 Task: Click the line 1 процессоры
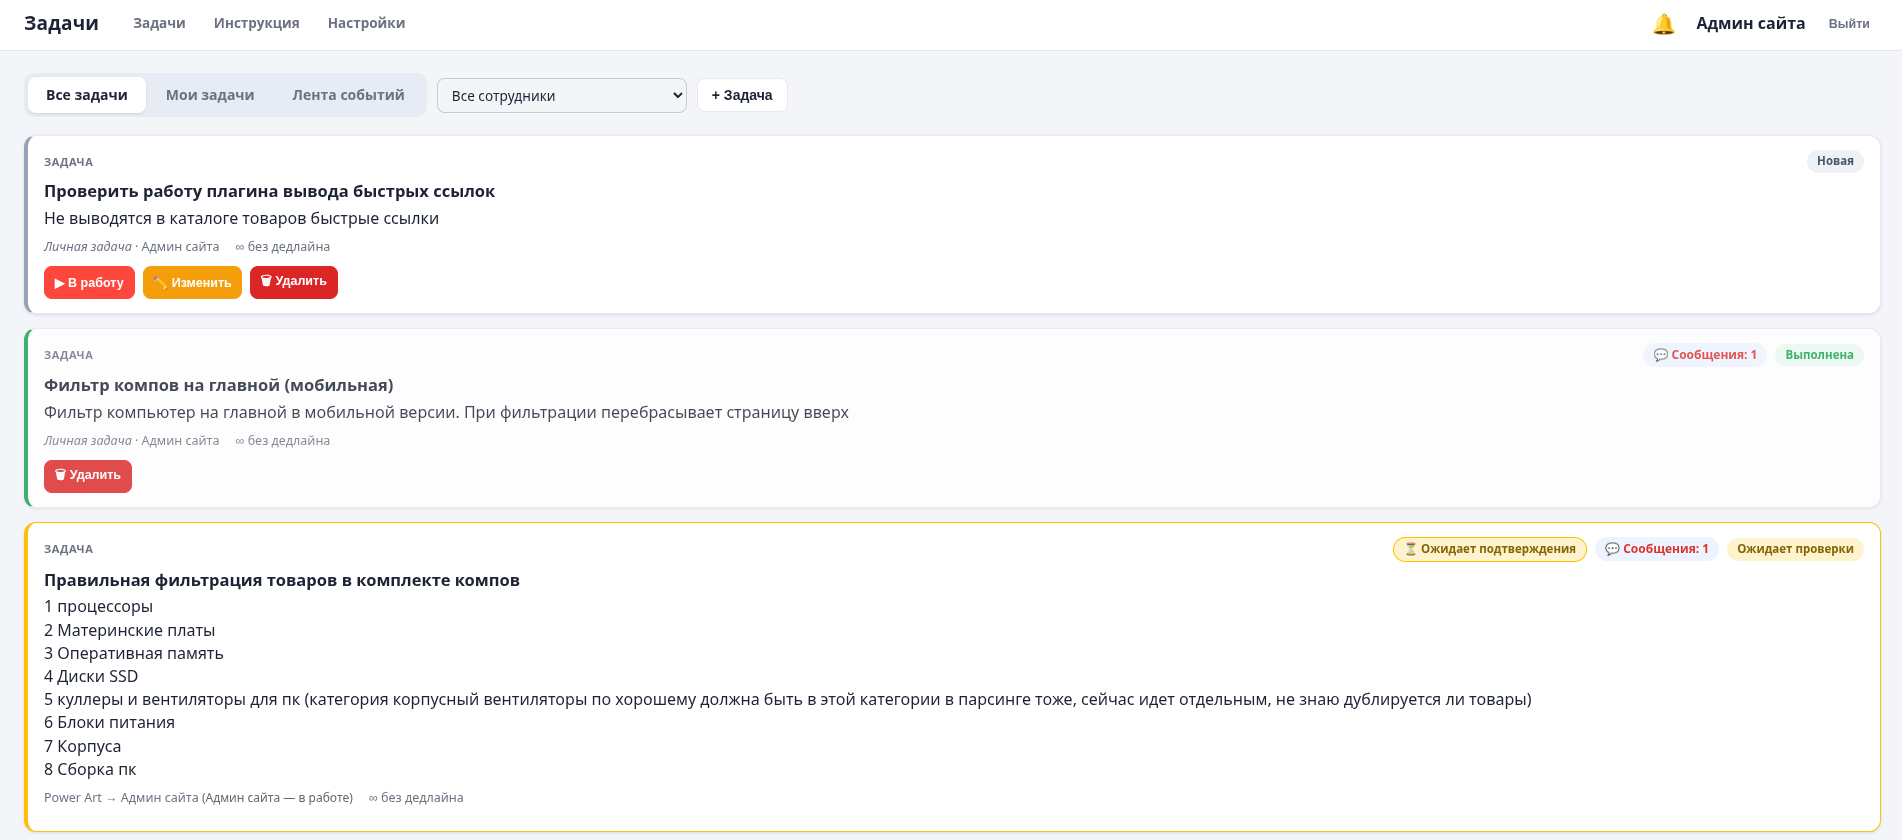tap(98, 606)
